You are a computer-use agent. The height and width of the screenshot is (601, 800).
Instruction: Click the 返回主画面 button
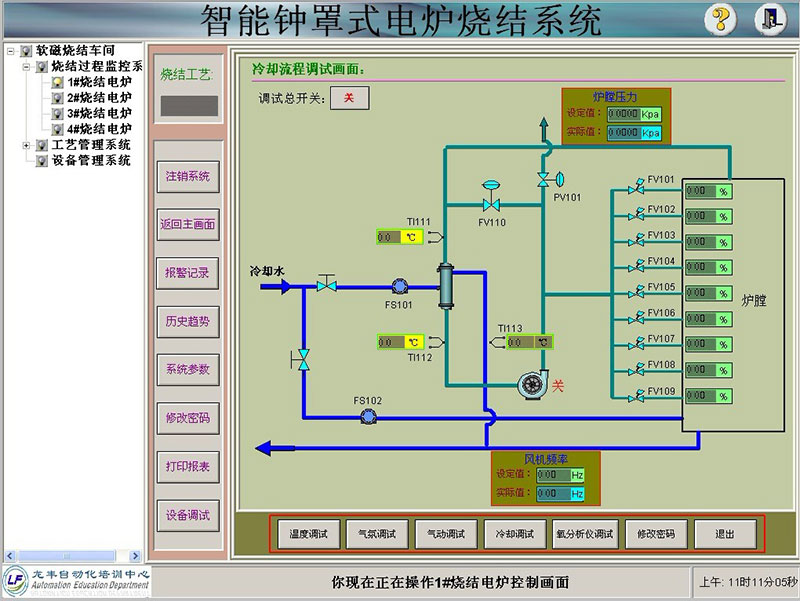click(x=187, y=224)
